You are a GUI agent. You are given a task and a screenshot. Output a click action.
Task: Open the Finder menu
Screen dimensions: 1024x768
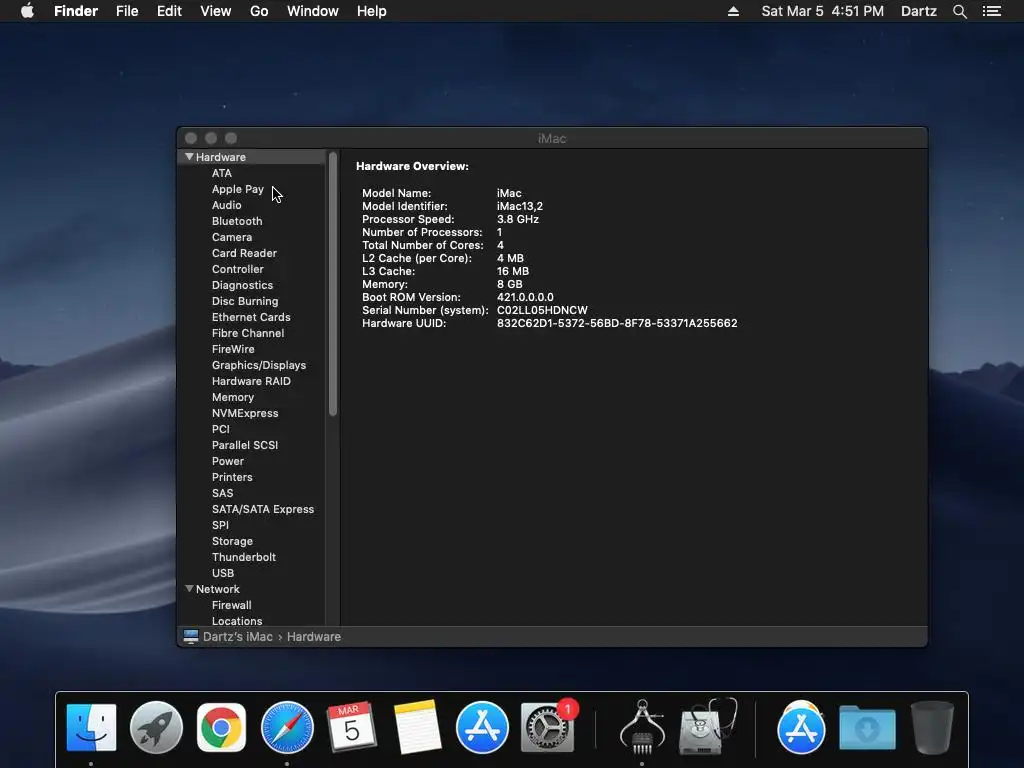pyautogui.click(x=76, y=11)
